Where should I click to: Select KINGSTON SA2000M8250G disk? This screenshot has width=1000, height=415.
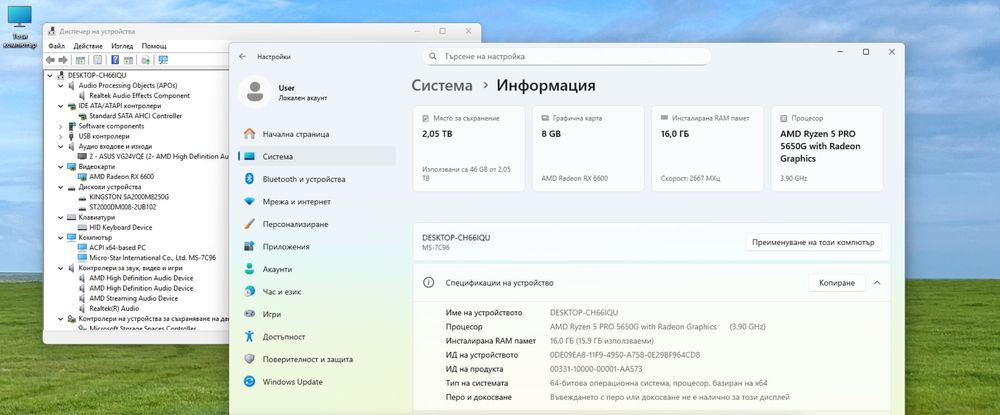(129, 197)
